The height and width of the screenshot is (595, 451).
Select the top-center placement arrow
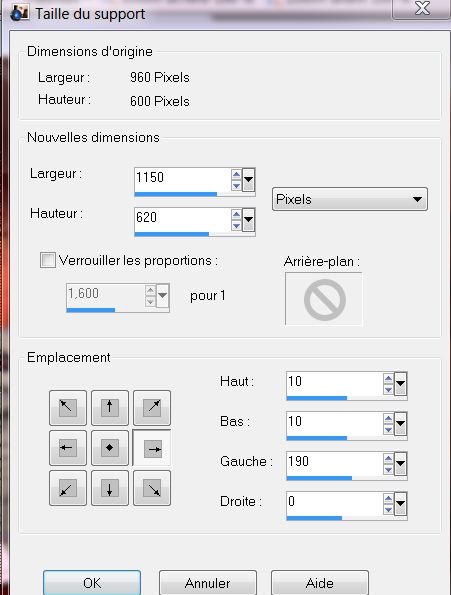(110, 408)
